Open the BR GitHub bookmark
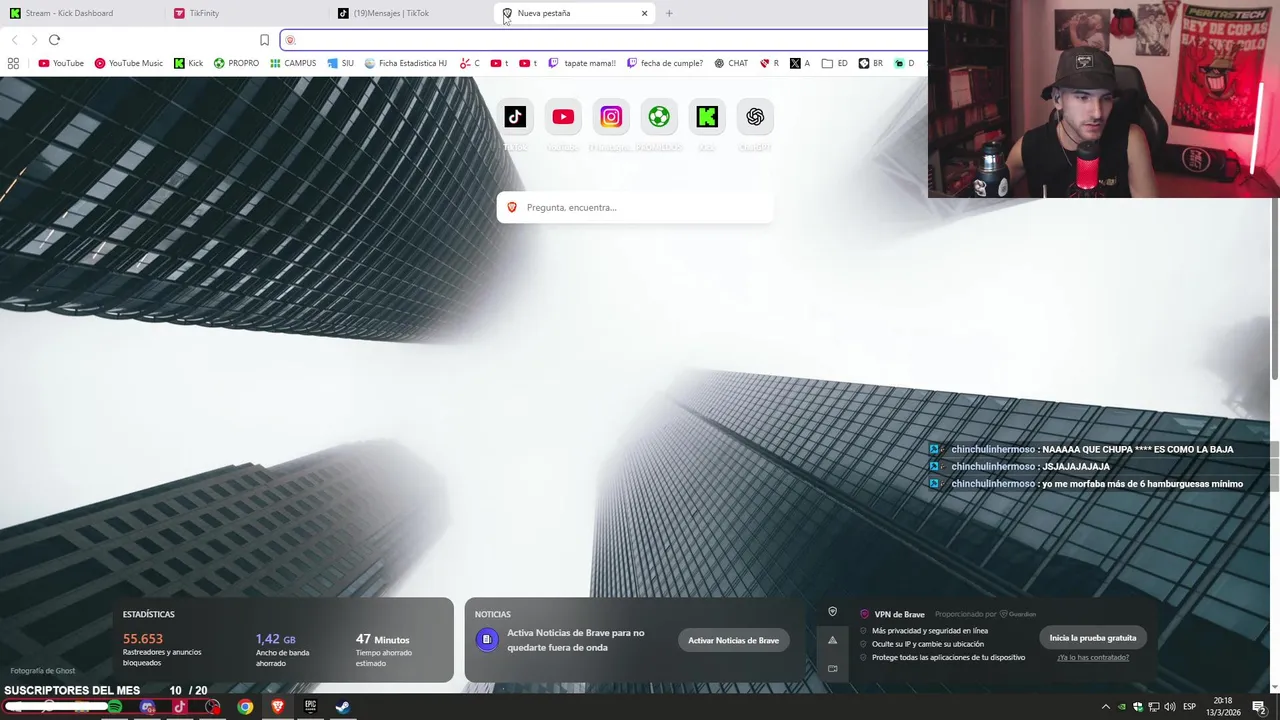Screen dimensions: 1280x720 (870, 63)
